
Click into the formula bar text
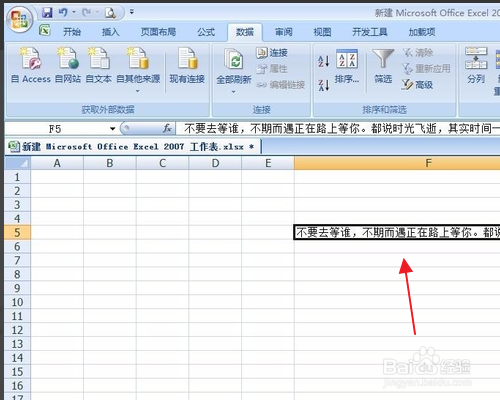click(x=337, y=129)
